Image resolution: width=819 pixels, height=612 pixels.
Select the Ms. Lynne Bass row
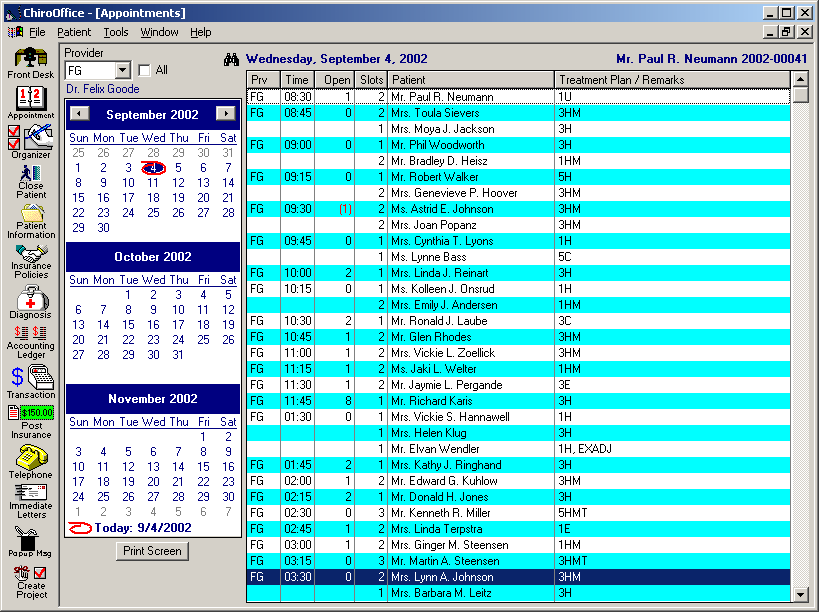tap(518, 257)
